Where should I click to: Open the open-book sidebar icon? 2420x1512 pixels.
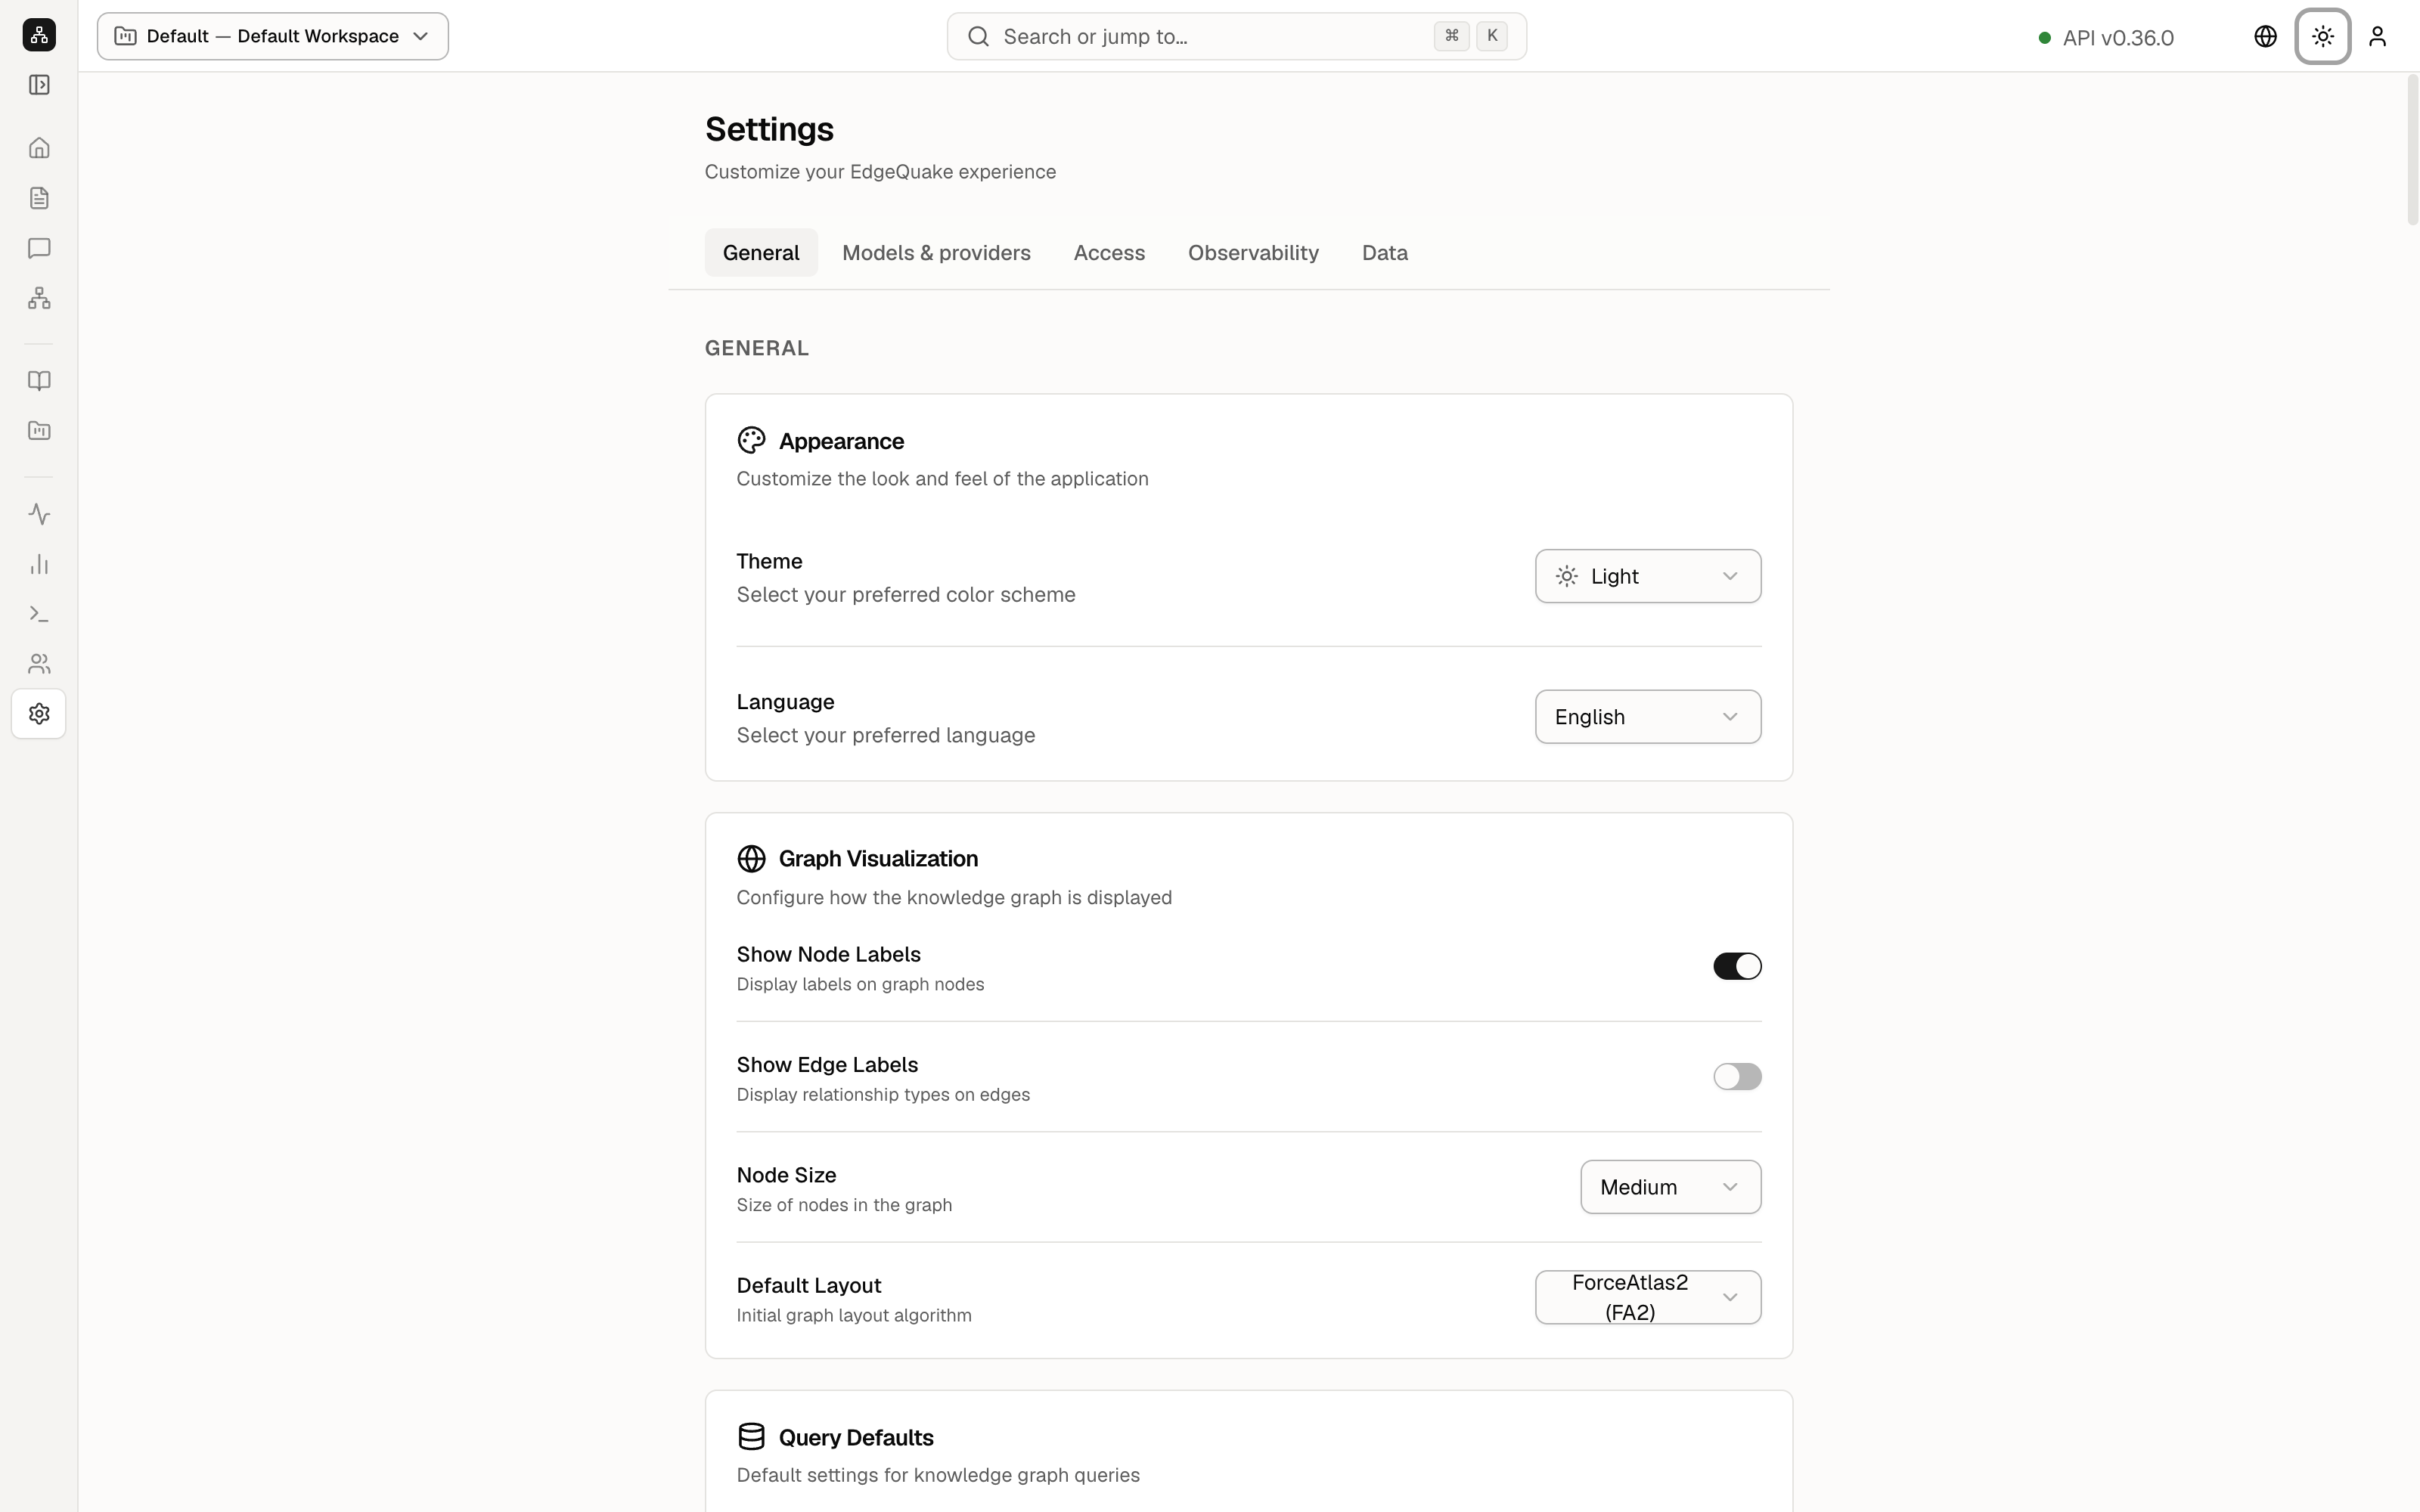[39, 381]
